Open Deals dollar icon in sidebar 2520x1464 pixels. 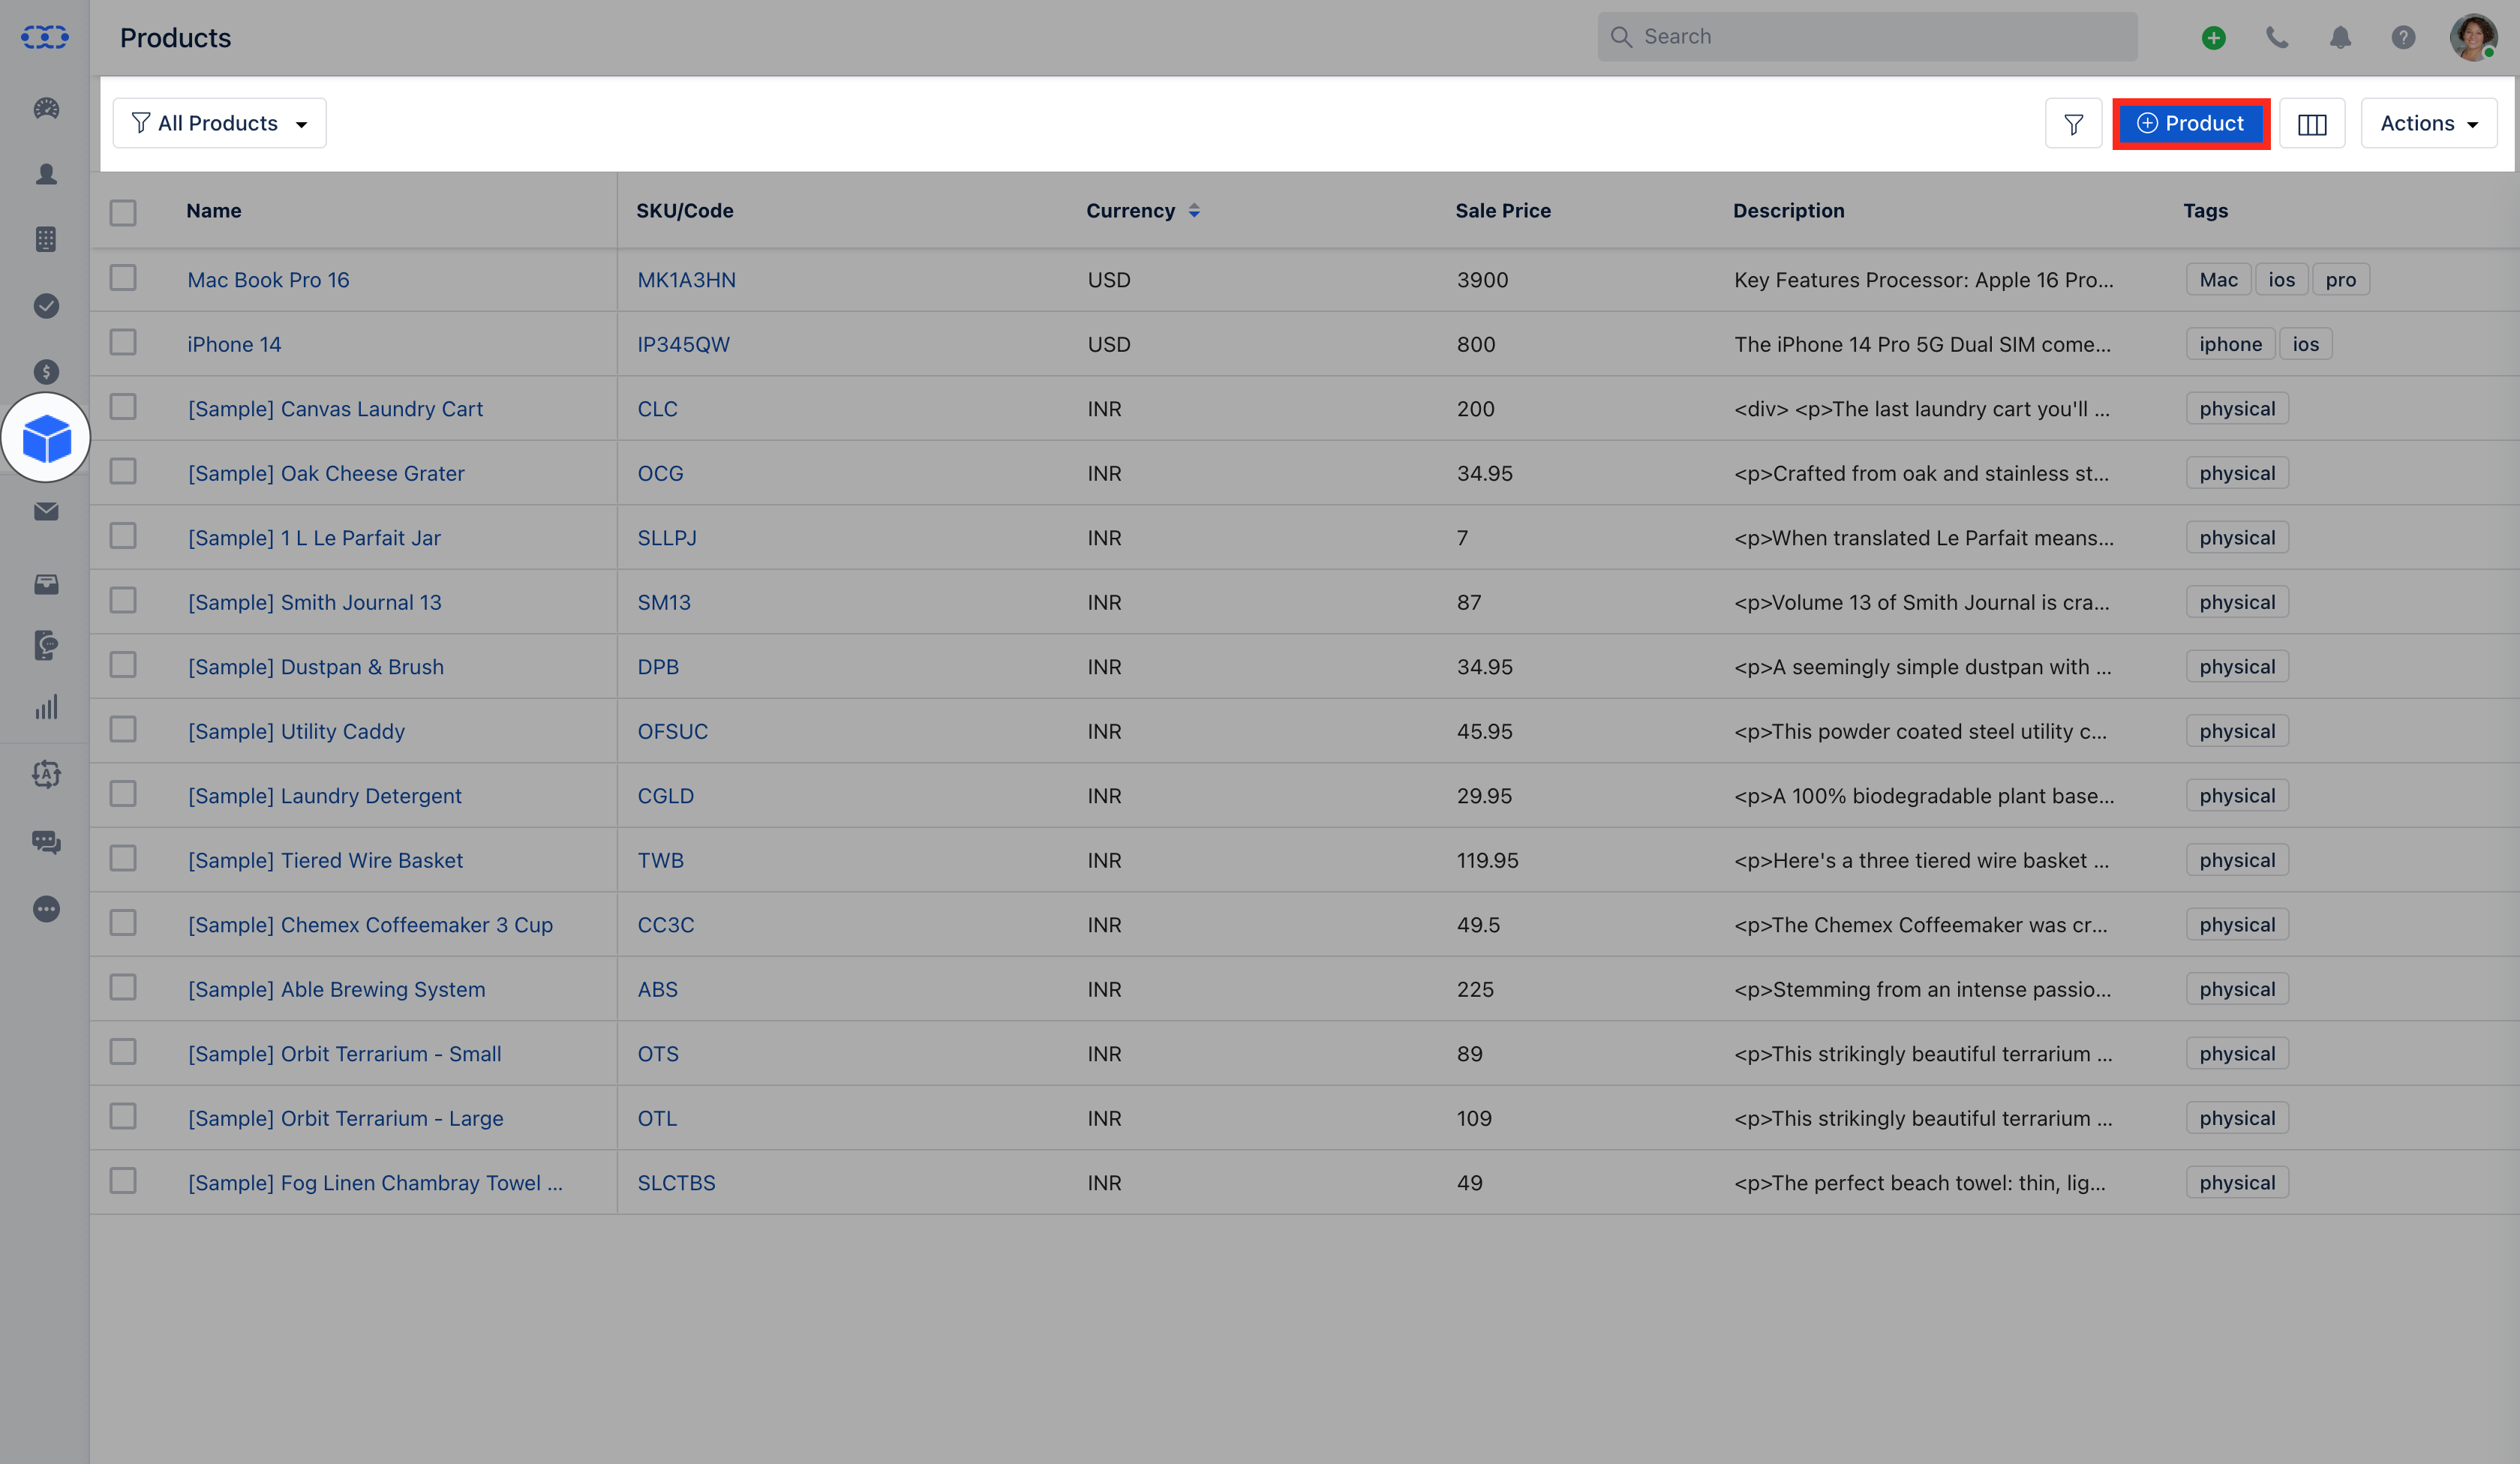(46, 372)
